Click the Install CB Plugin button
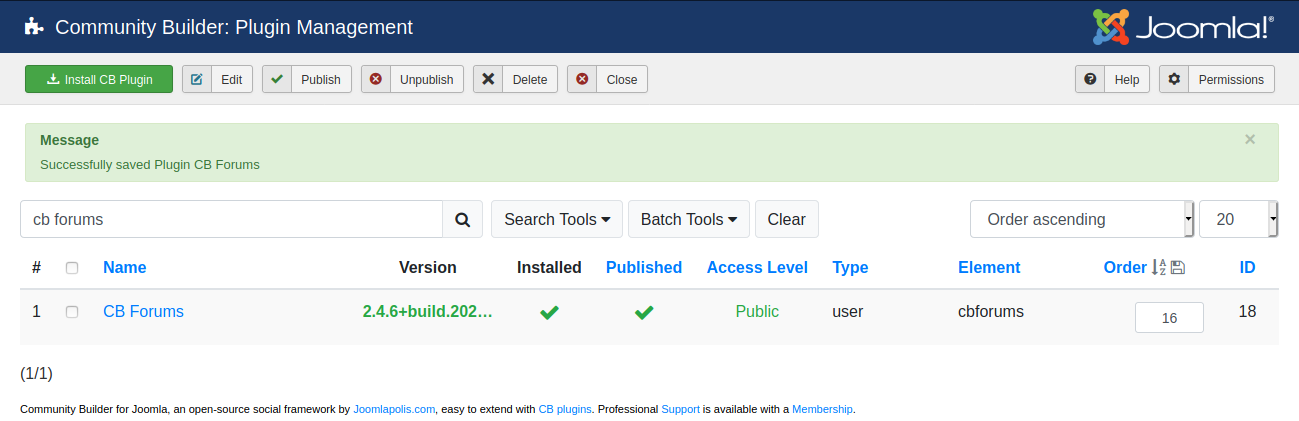 [x=99, y=79]
